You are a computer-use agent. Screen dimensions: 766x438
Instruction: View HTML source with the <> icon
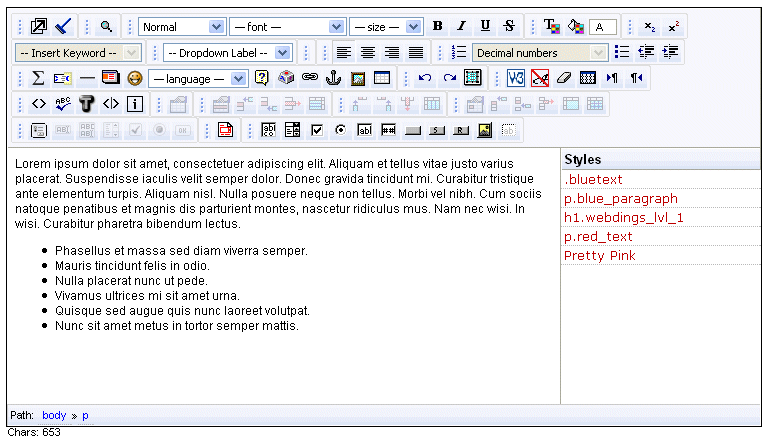39,104
